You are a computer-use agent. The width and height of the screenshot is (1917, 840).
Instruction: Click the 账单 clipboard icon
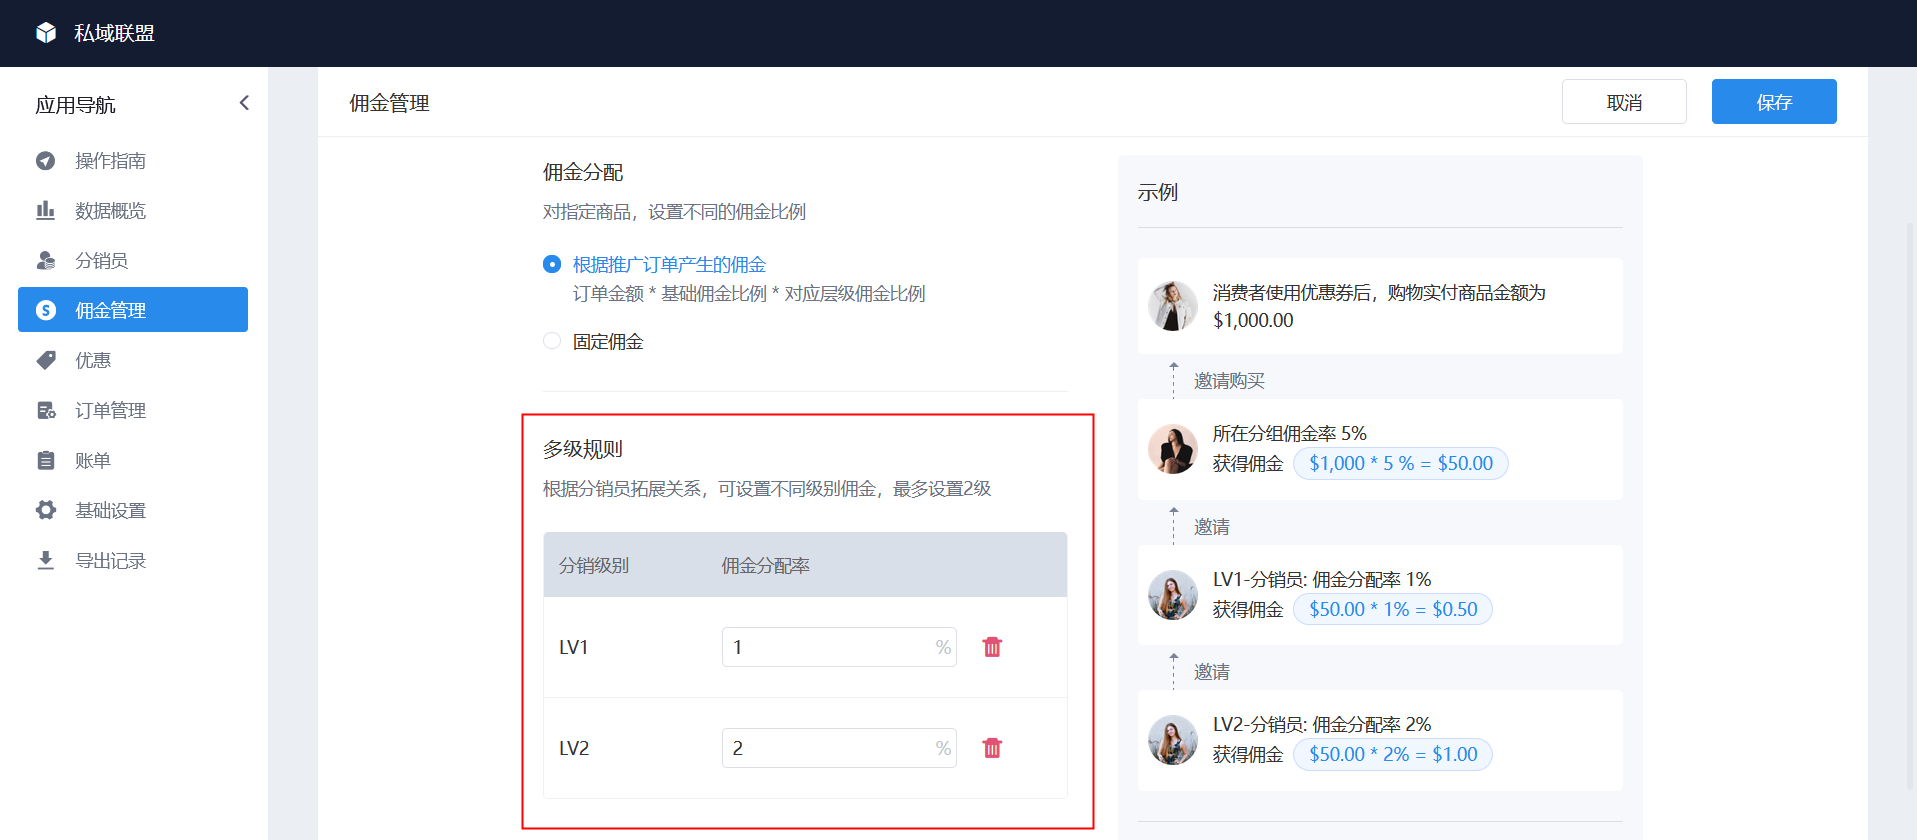point(46,460)
